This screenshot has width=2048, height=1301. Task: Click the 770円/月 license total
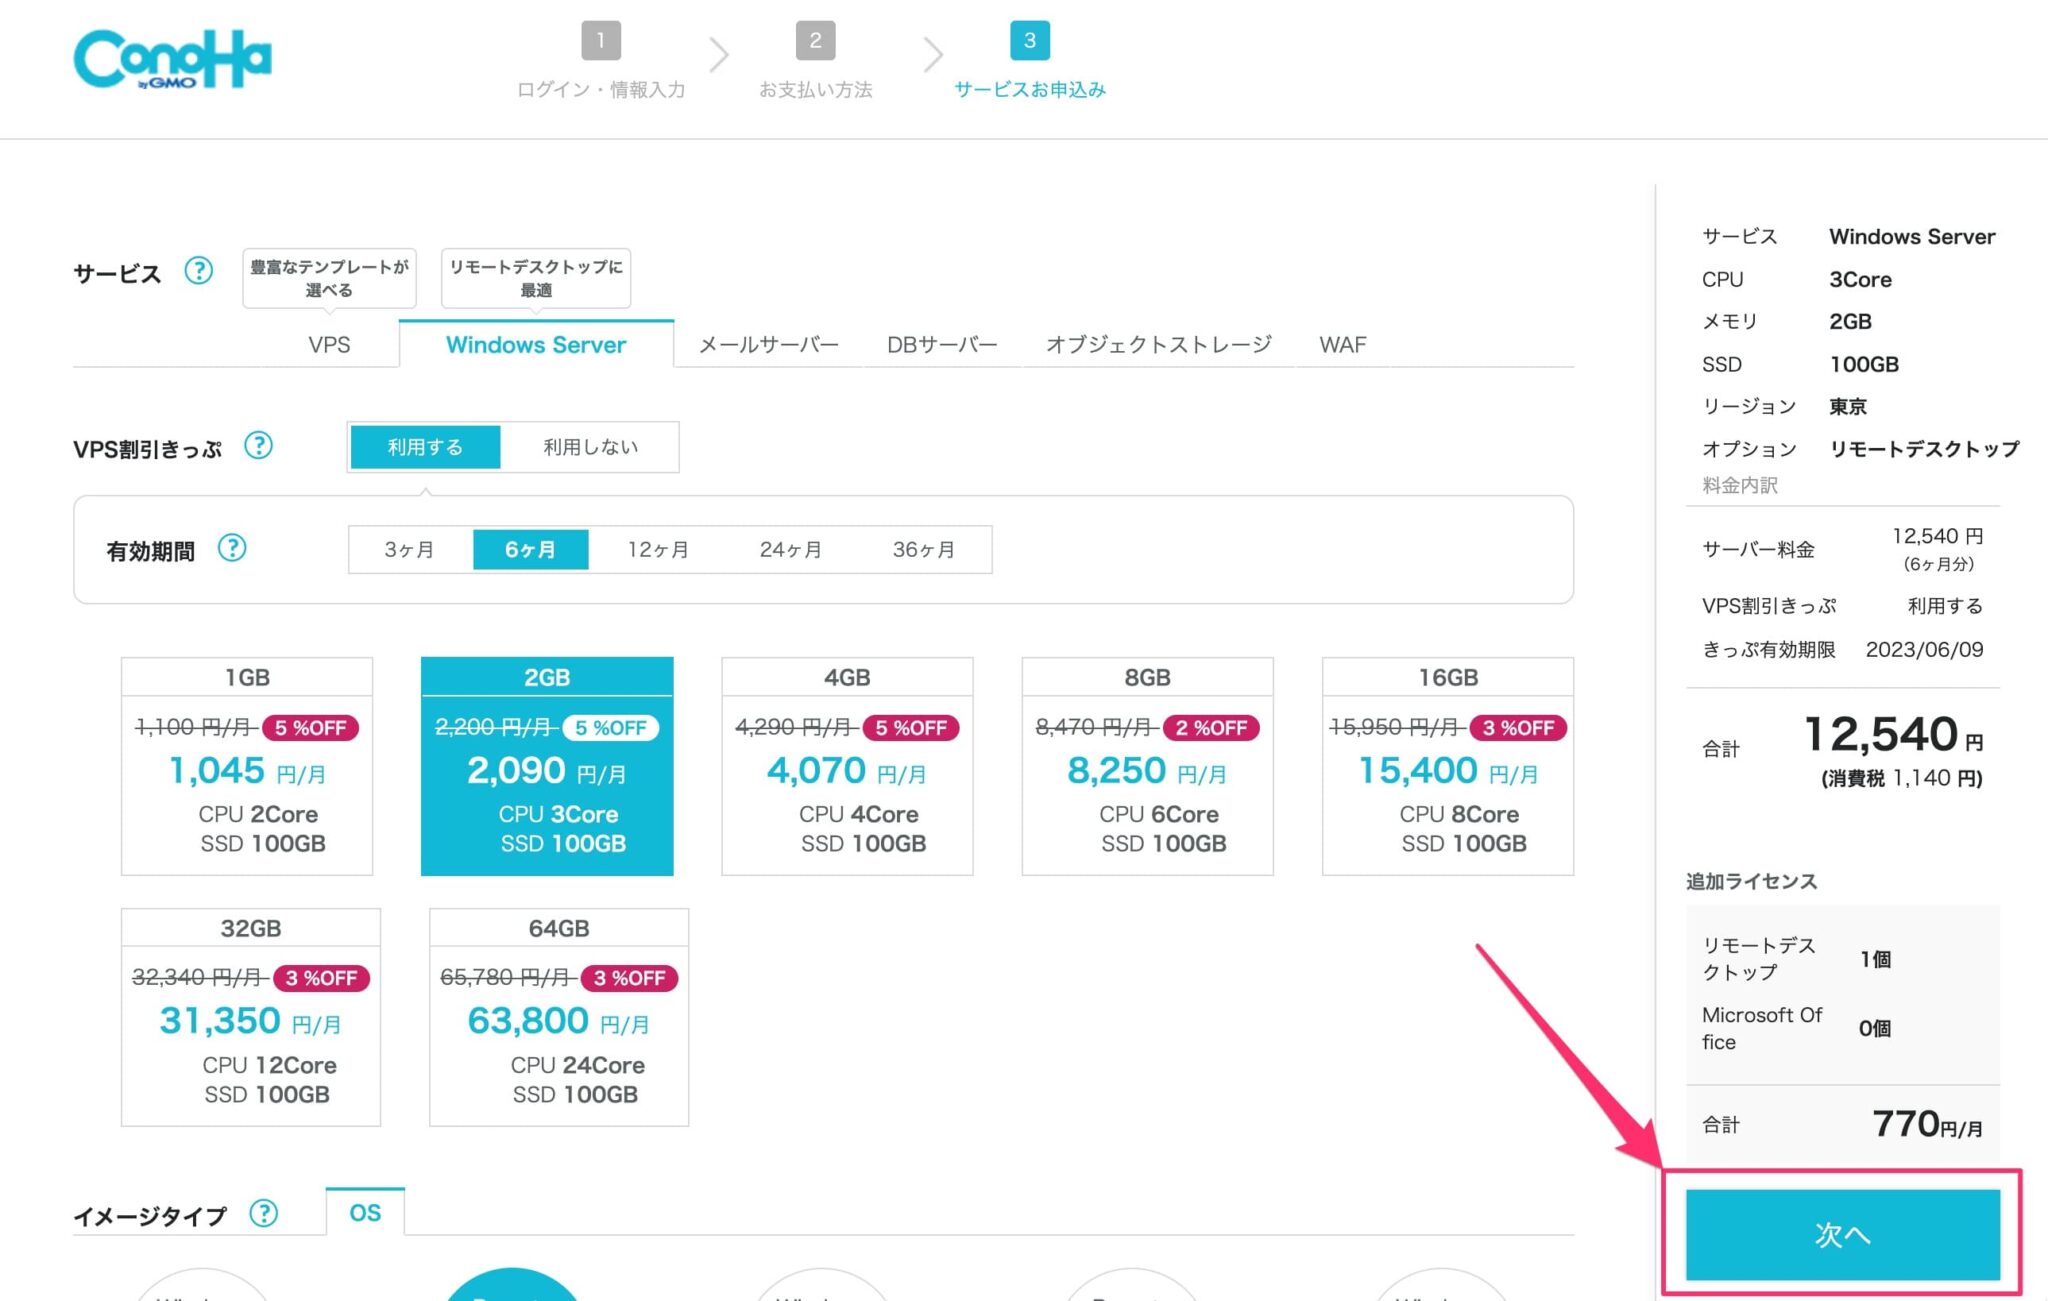point(1927,1124)
